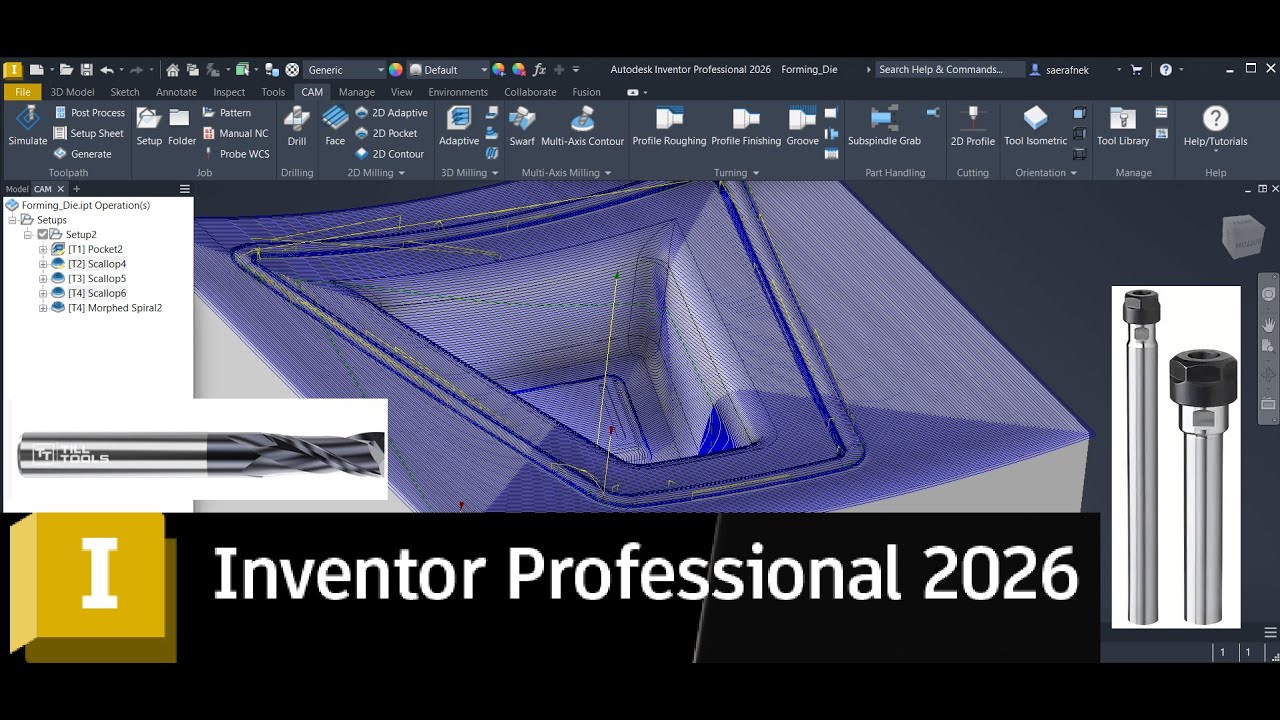Viewport: 1280px width, 720px height.
Task: Insert a Manual NC operation
Action: [x=235, y=133]
